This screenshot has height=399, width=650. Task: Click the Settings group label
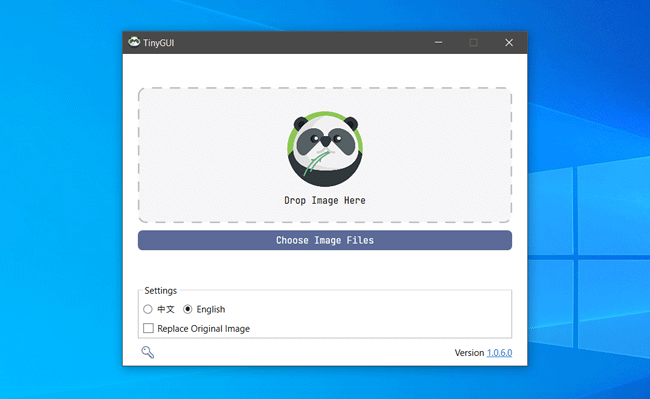pos(160,290)
